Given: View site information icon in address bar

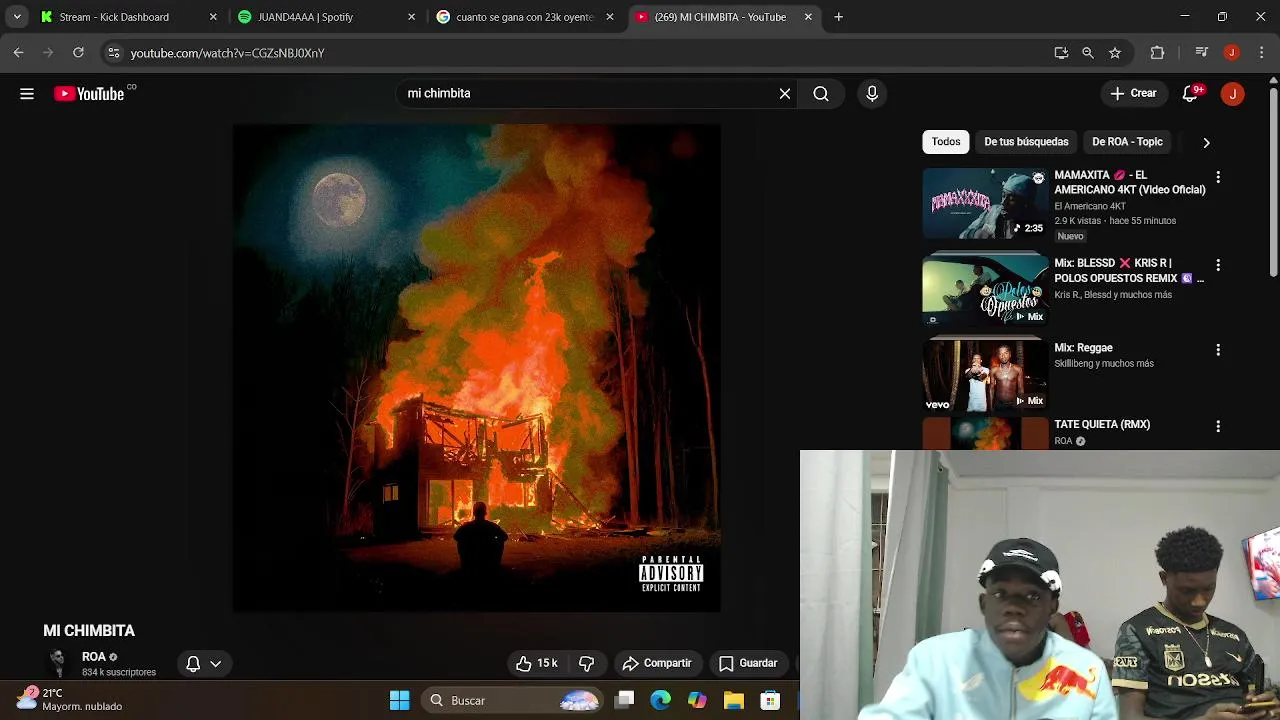Looking at the screenshot, I should 114,53.
